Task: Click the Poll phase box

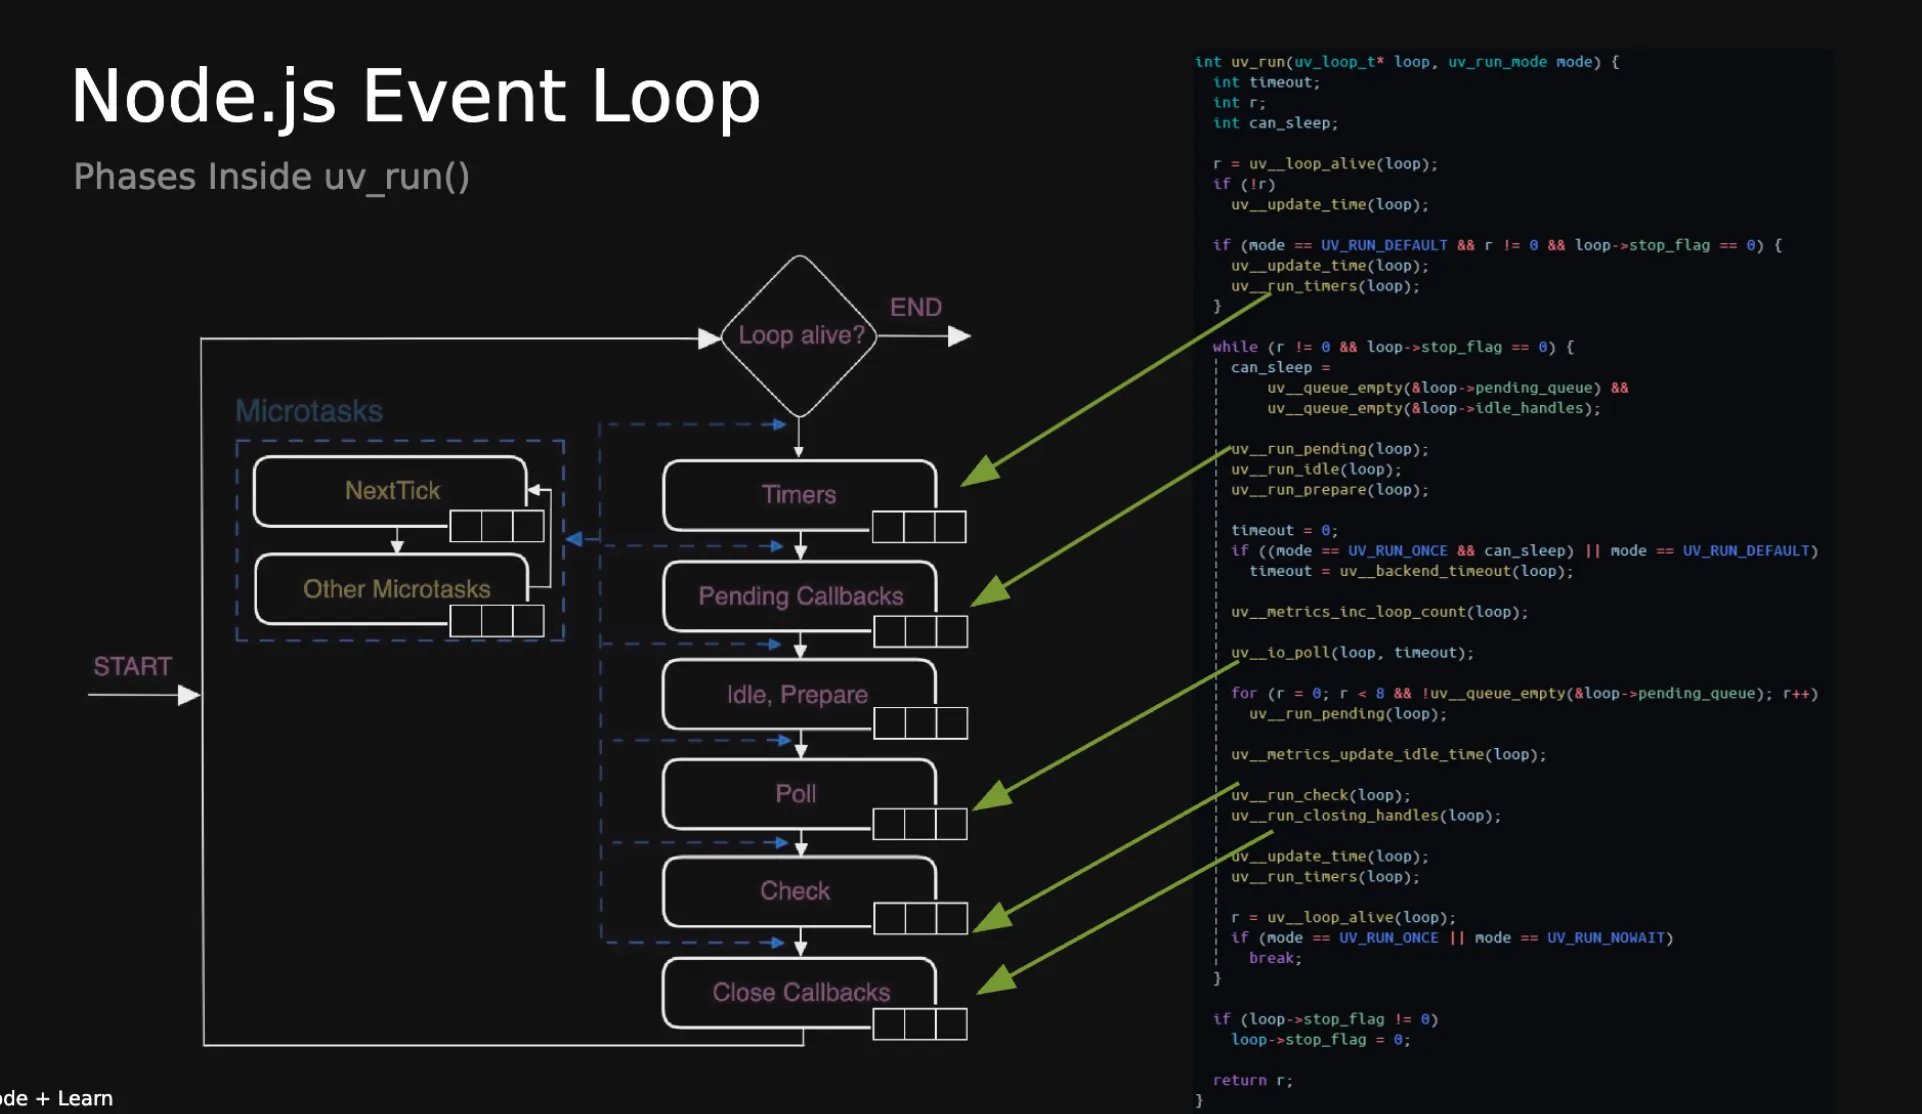Action: pos(799,794)
